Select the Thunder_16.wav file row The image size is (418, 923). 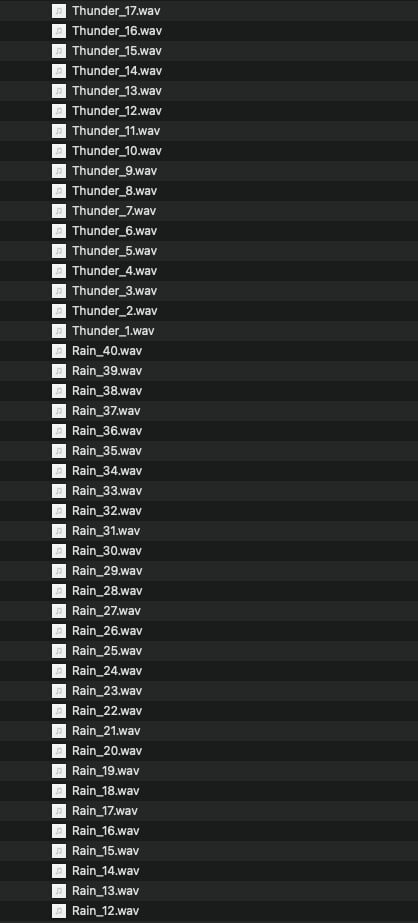coord(209,31)
